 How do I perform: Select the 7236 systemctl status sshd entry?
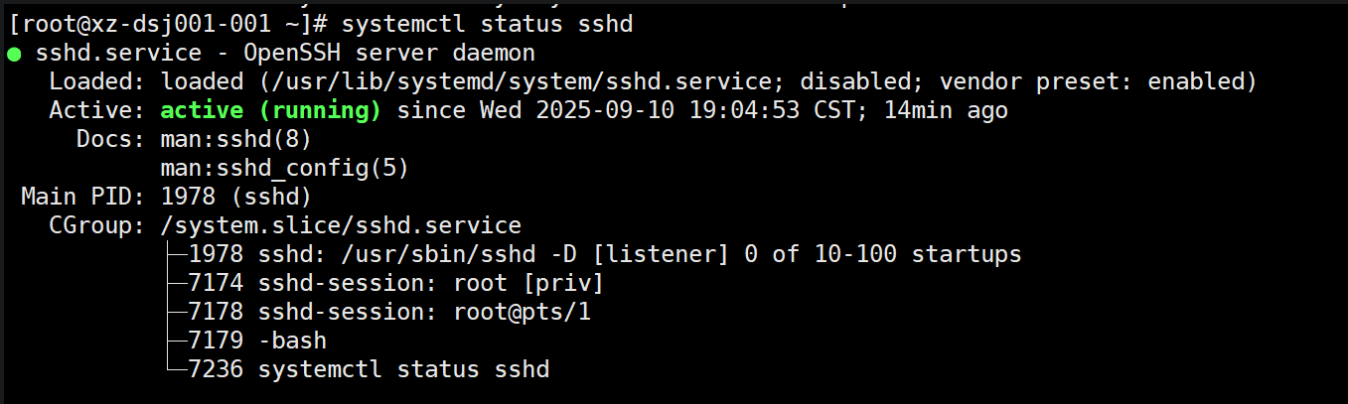point(369,370)
